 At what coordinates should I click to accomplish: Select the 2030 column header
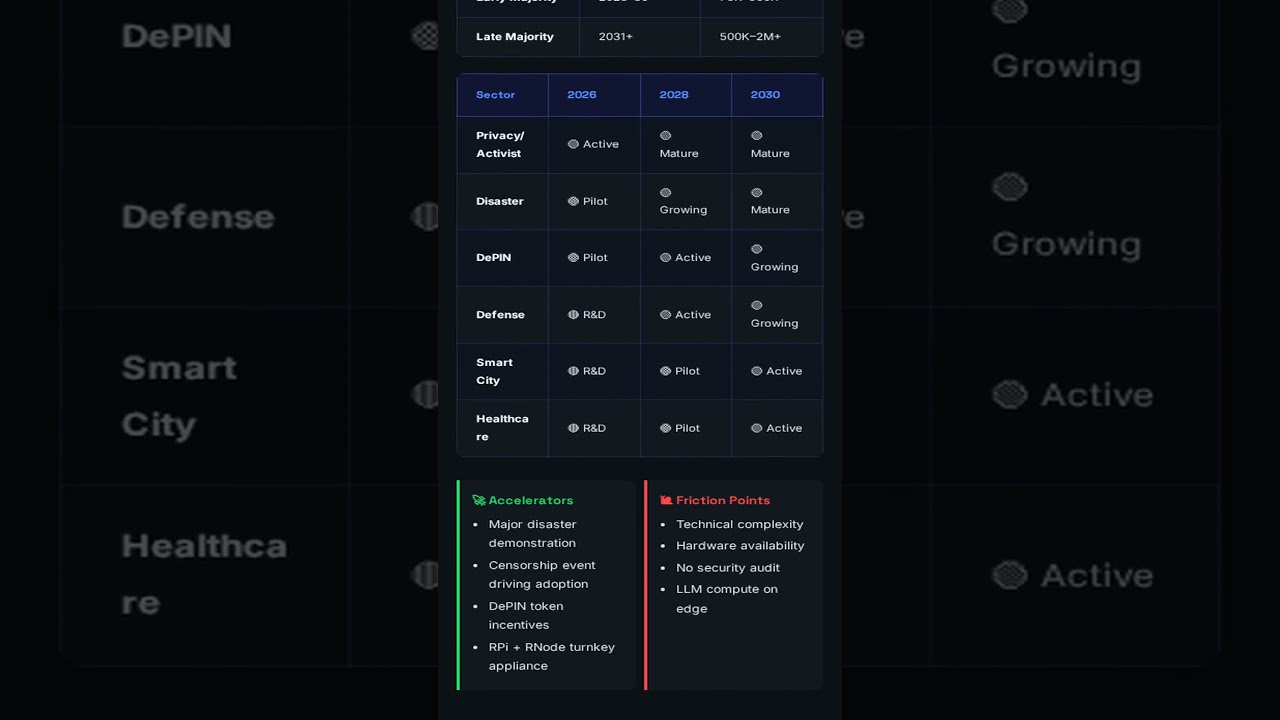tap(765, 95)
